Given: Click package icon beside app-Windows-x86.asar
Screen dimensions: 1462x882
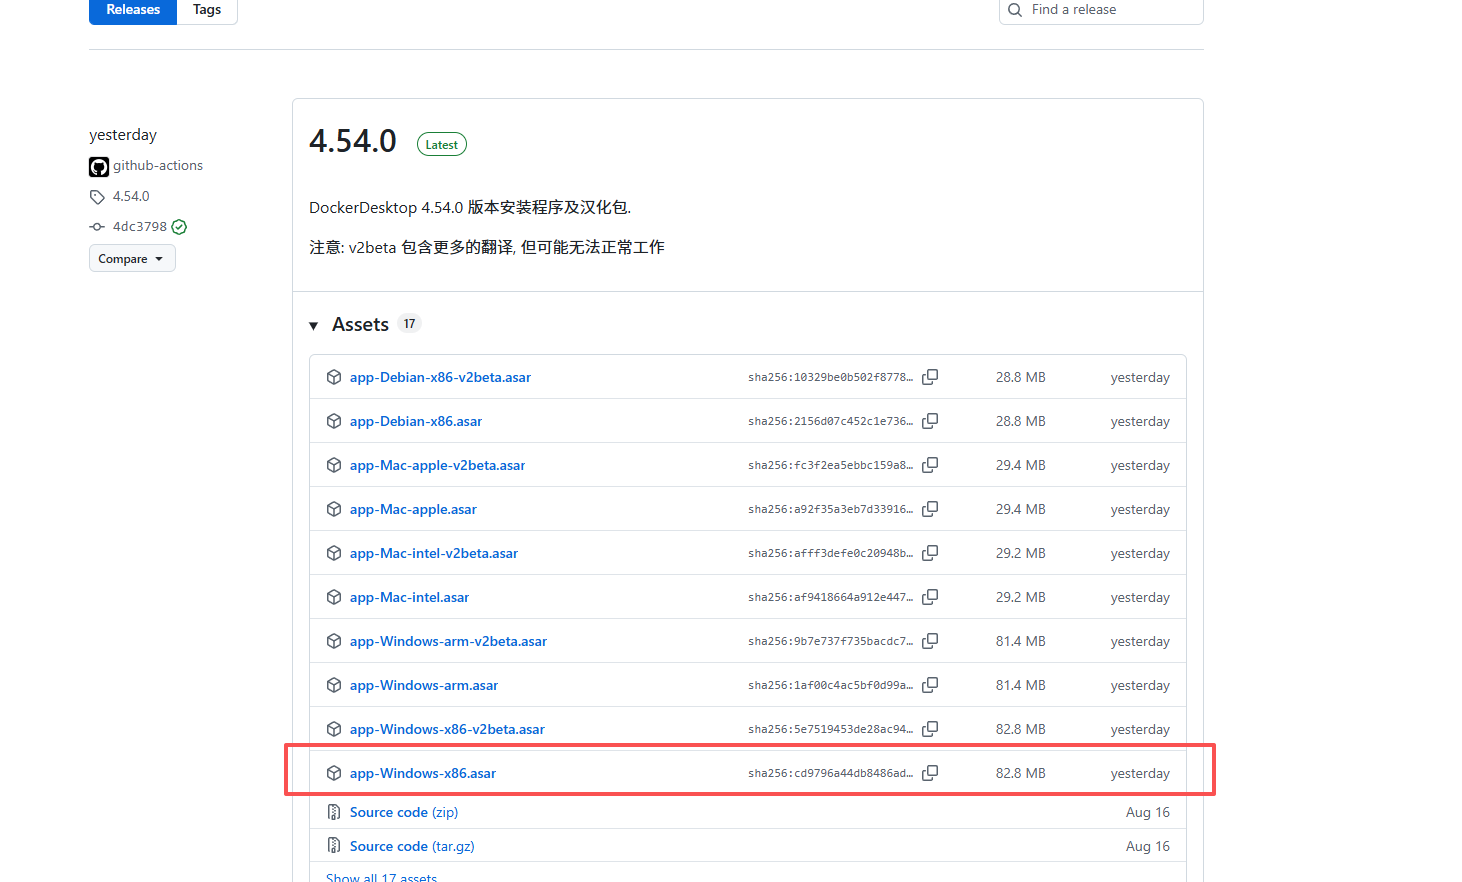Looking at the screenshot, I should pos(334,773).
